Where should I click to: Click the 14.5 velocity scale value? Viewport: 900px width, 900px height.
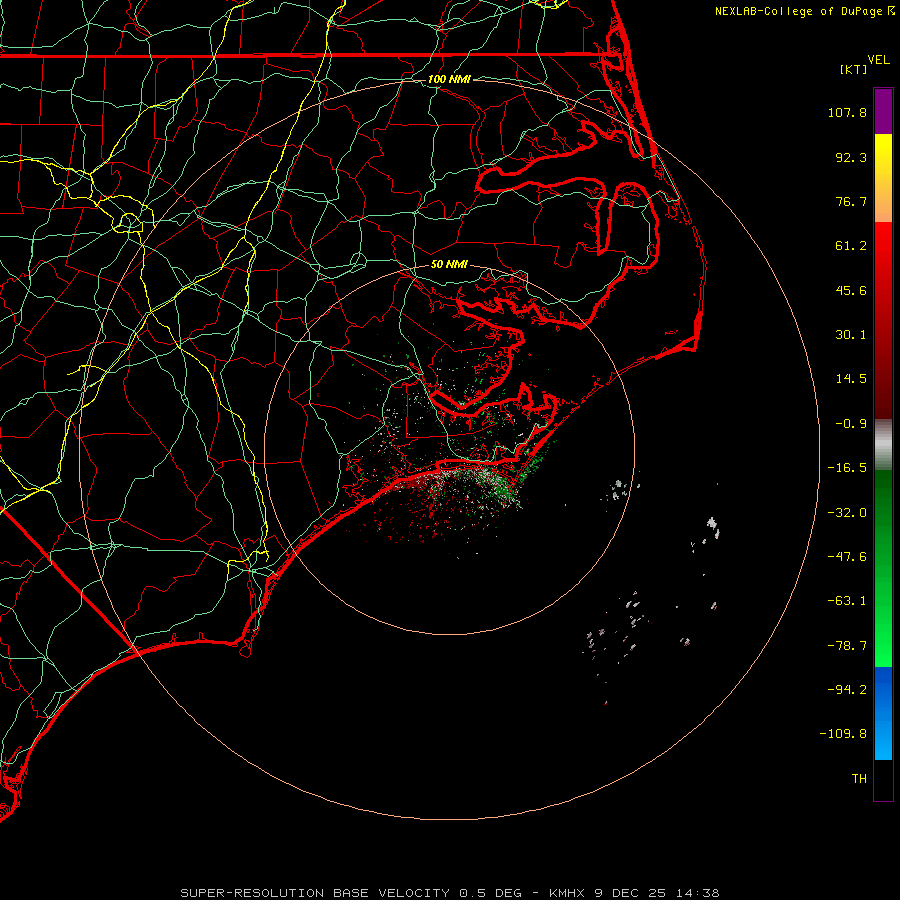(x=851, y=379)
